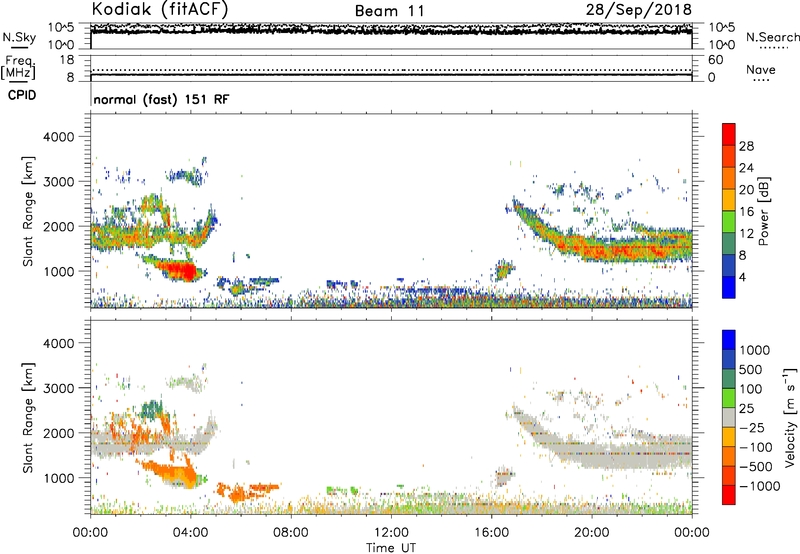Click the 'Time UT' axis label
800x554 pixels.
(391, 547)
